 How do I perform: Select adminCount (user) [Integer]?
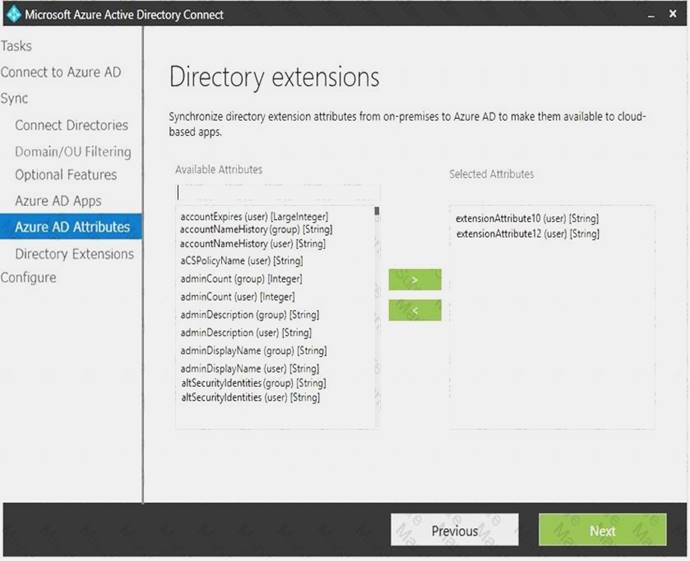[238, 297]
